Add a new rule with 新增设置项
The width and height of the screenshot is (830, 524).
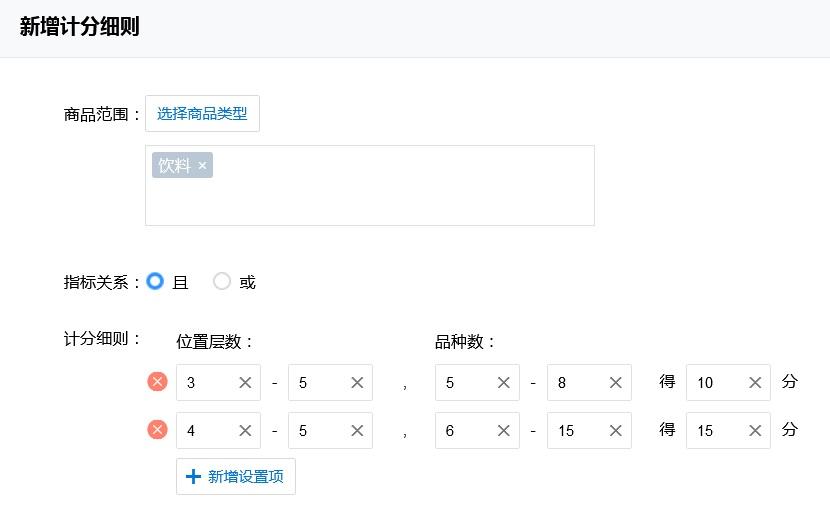(x=236, y=476)
